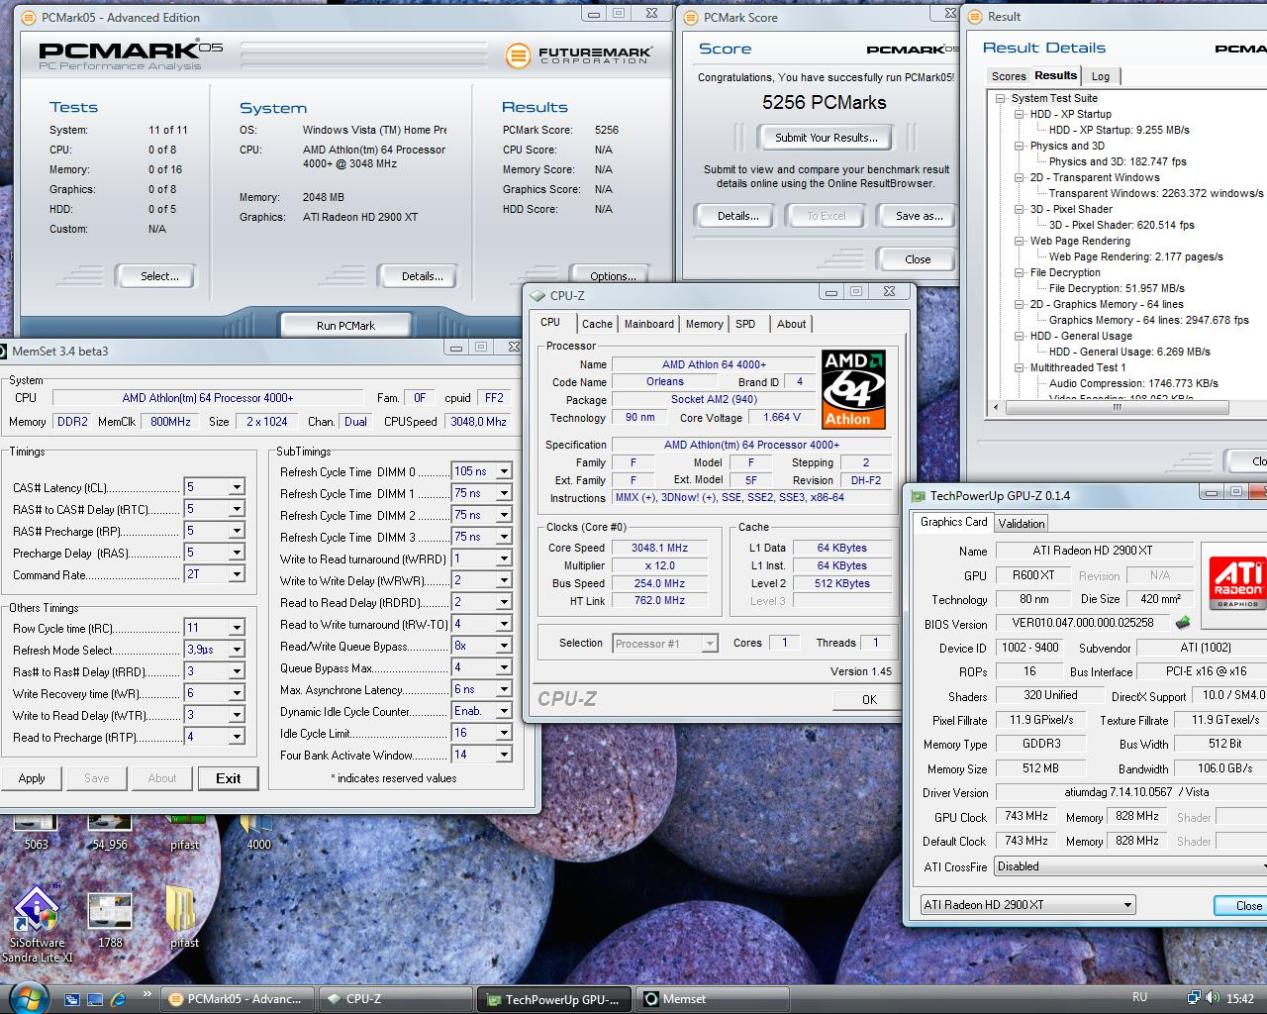Click Save as in PCMark Score window
The height and width of the screenshot is (1014, 1267).
pos(919,216)
